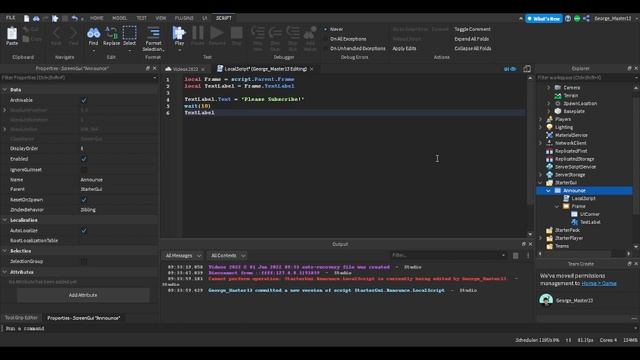Click the Resume test button

[x=217, y=33]
